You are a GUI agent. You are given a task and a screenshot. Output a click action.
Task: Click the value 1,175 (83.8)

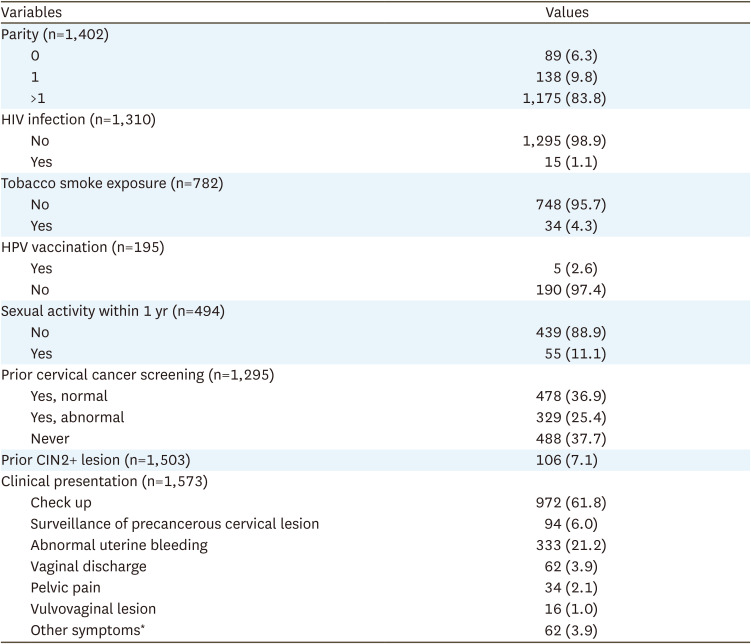[566, 98]
